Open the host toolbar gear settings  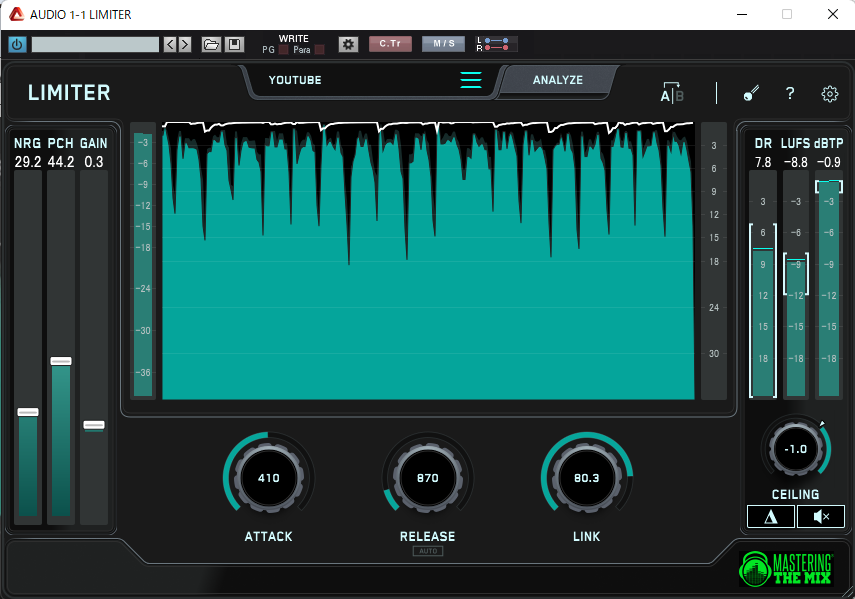[348, 44]
